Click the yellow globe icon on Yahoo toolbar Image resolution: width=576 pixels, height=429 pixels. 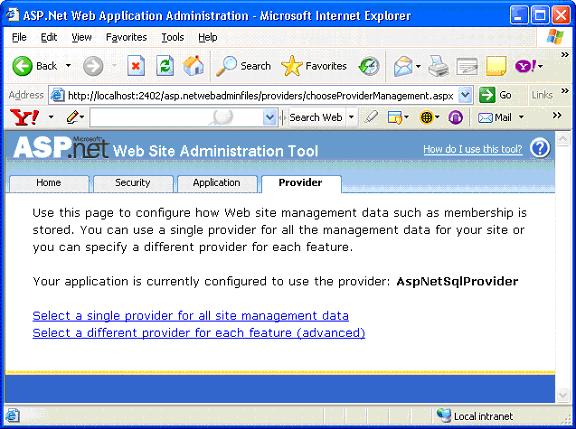click(x=426, y=118)
